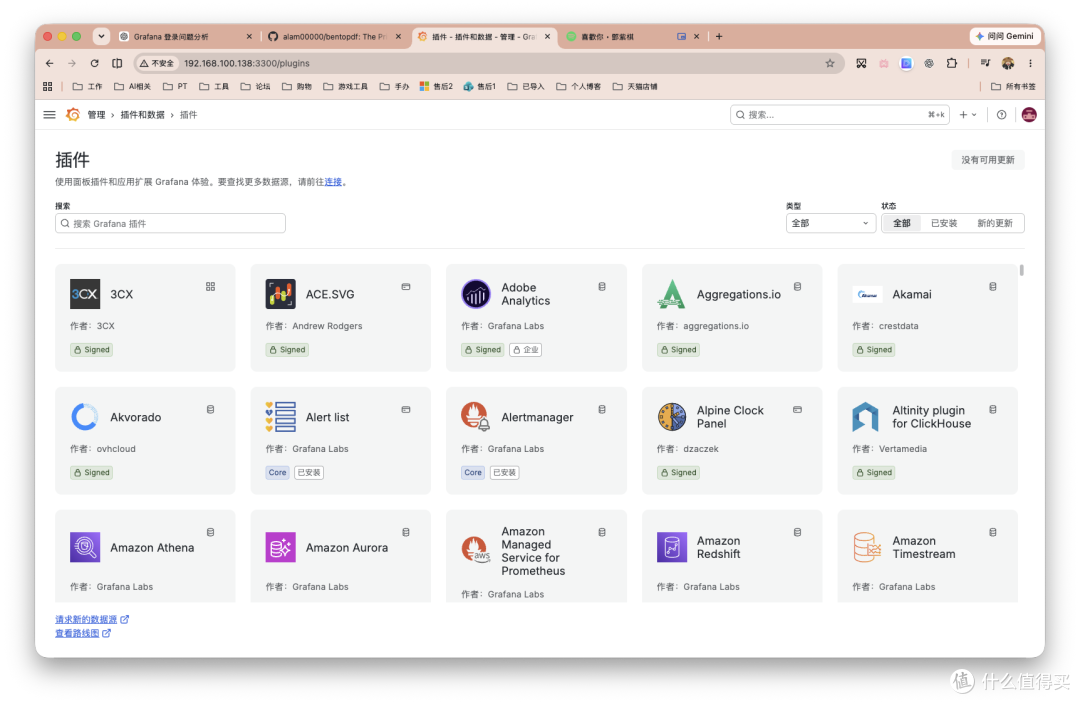This screenshot has width=1080, height=704.
Task: Click author text 'Vertamedia'
Action: (x=903, y=448)
